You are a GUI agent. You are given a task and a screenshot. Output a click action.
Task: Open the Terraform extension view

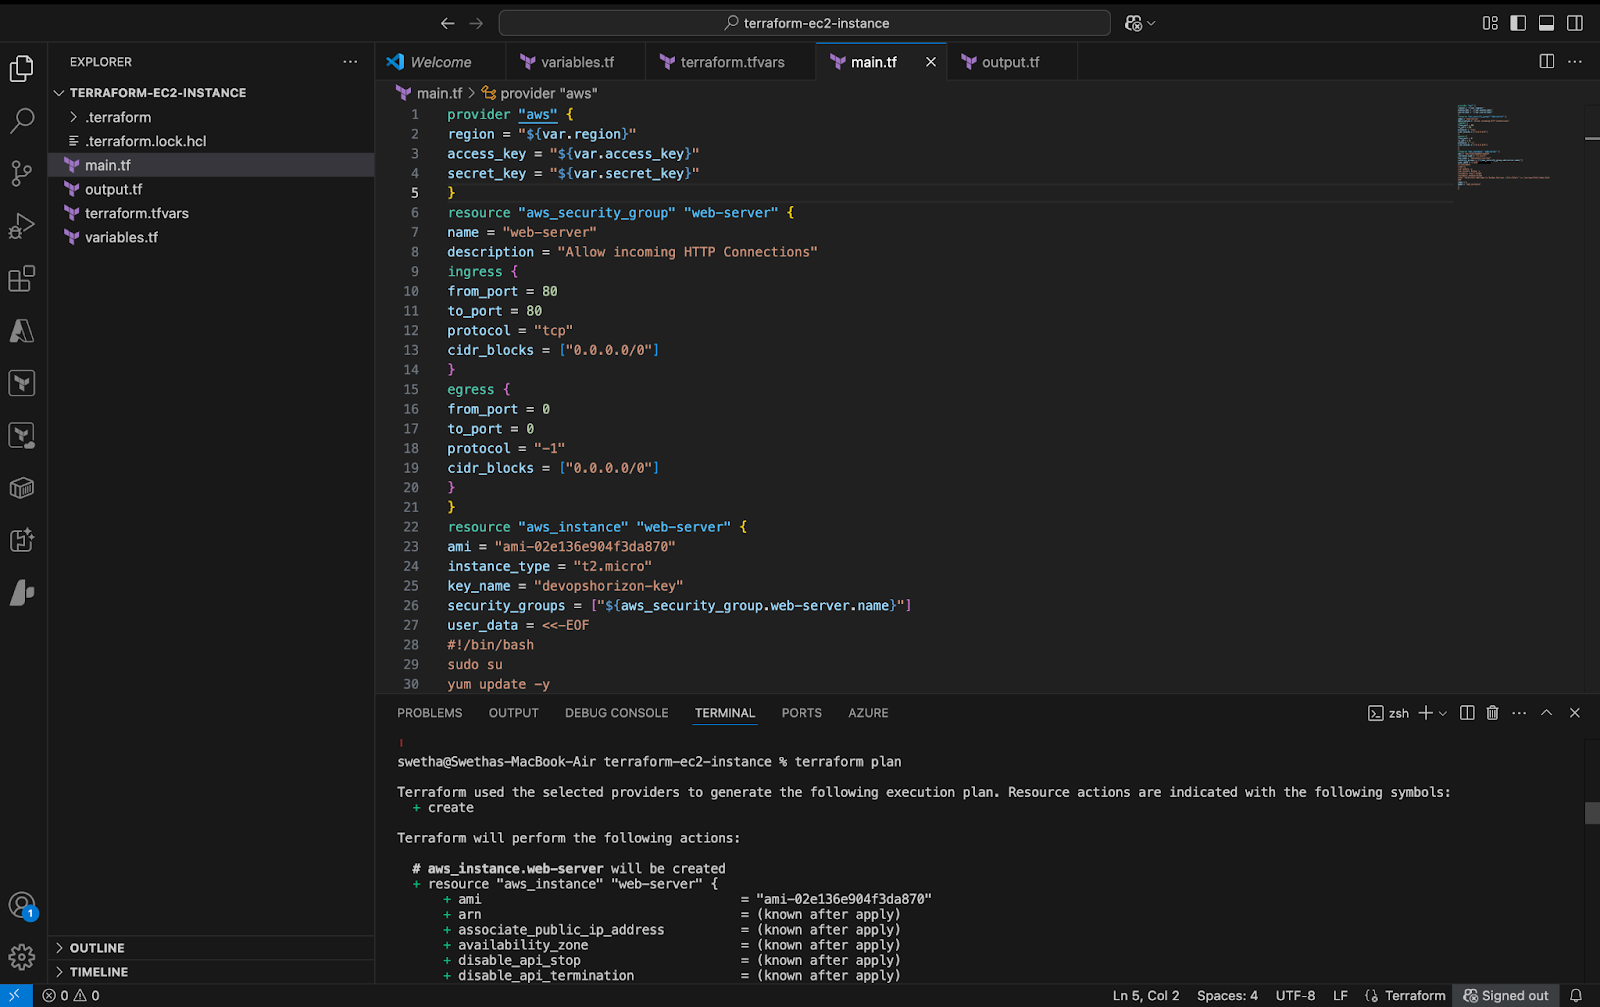pyautogui.click(x=22, y=383)
